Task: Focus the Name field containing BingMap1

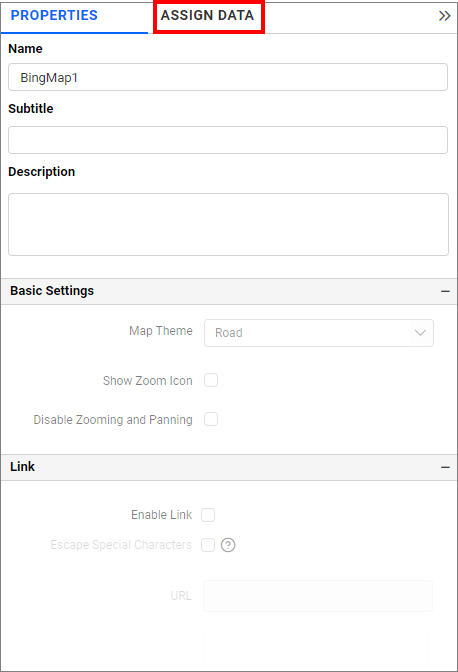Action: 228,77
